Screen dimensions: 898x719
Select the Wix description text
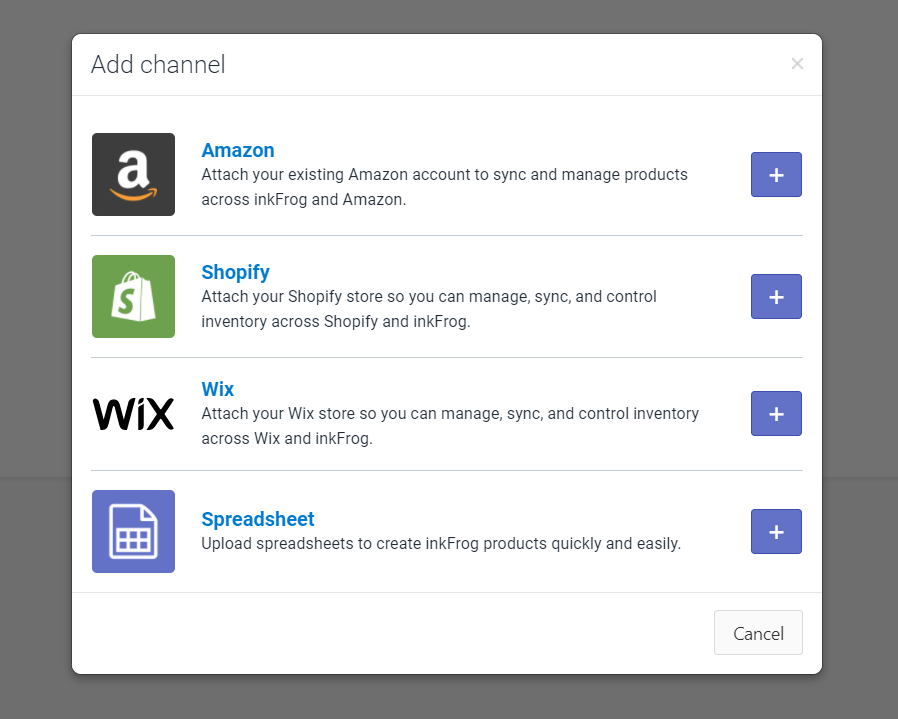[450, 426]
